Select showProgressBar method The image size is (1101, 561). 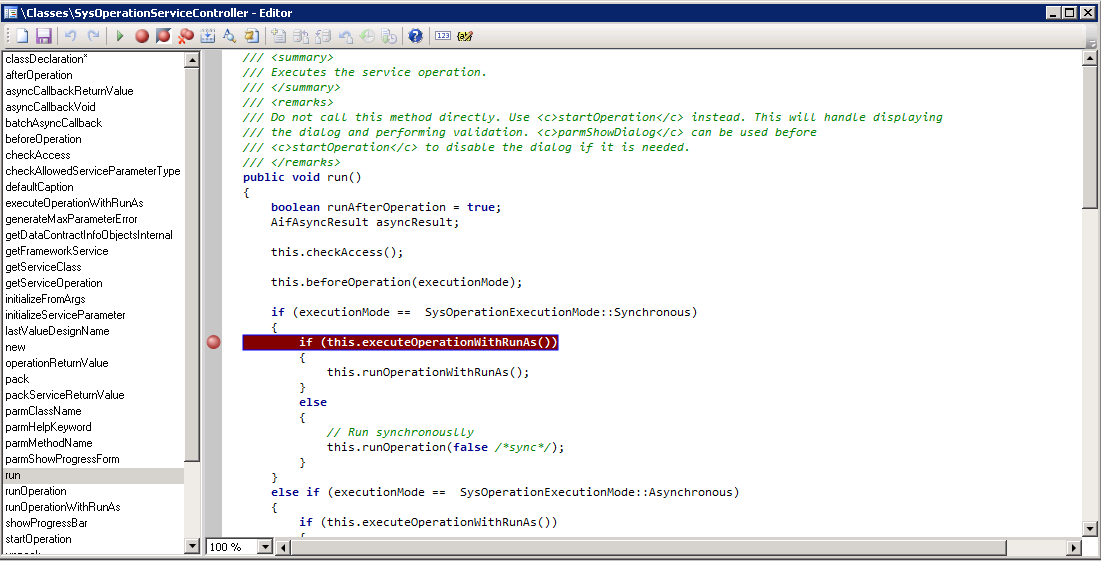tap(46, 523)
